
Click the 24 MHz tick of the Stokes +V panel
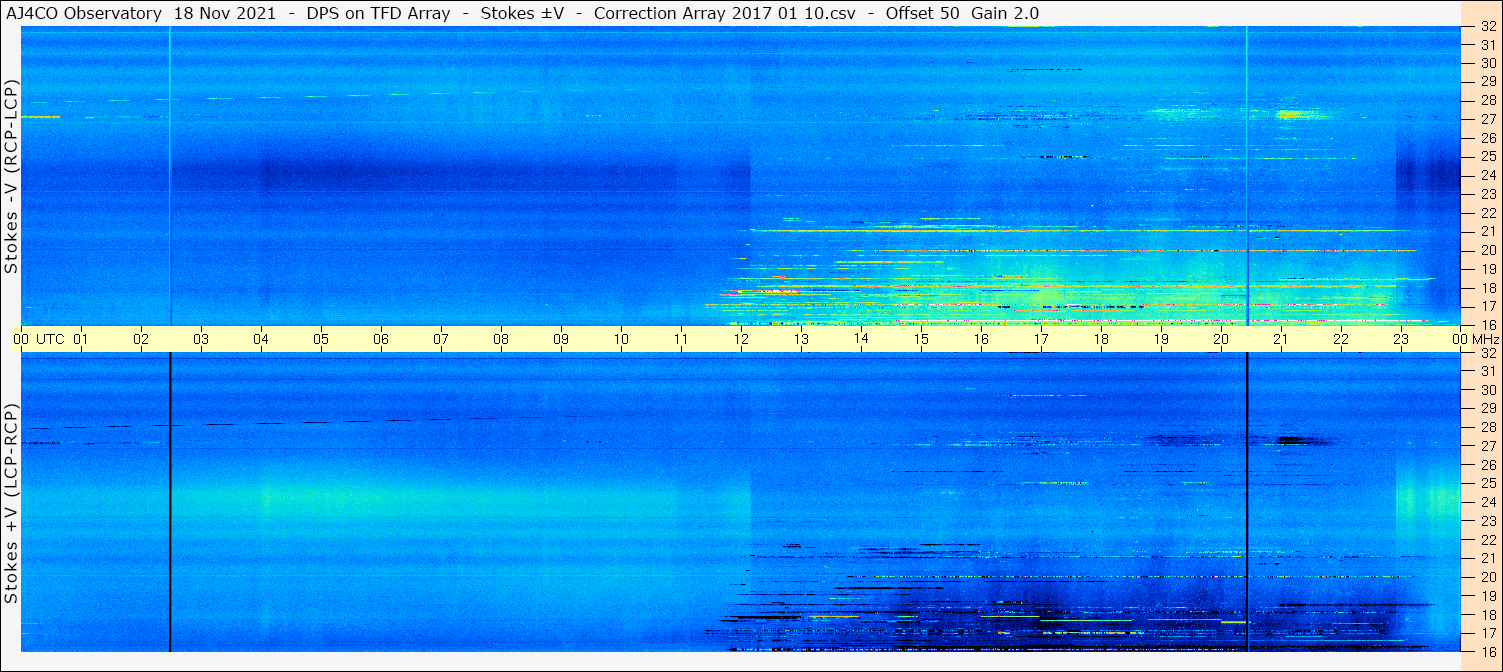click(x=1488, y=502)
